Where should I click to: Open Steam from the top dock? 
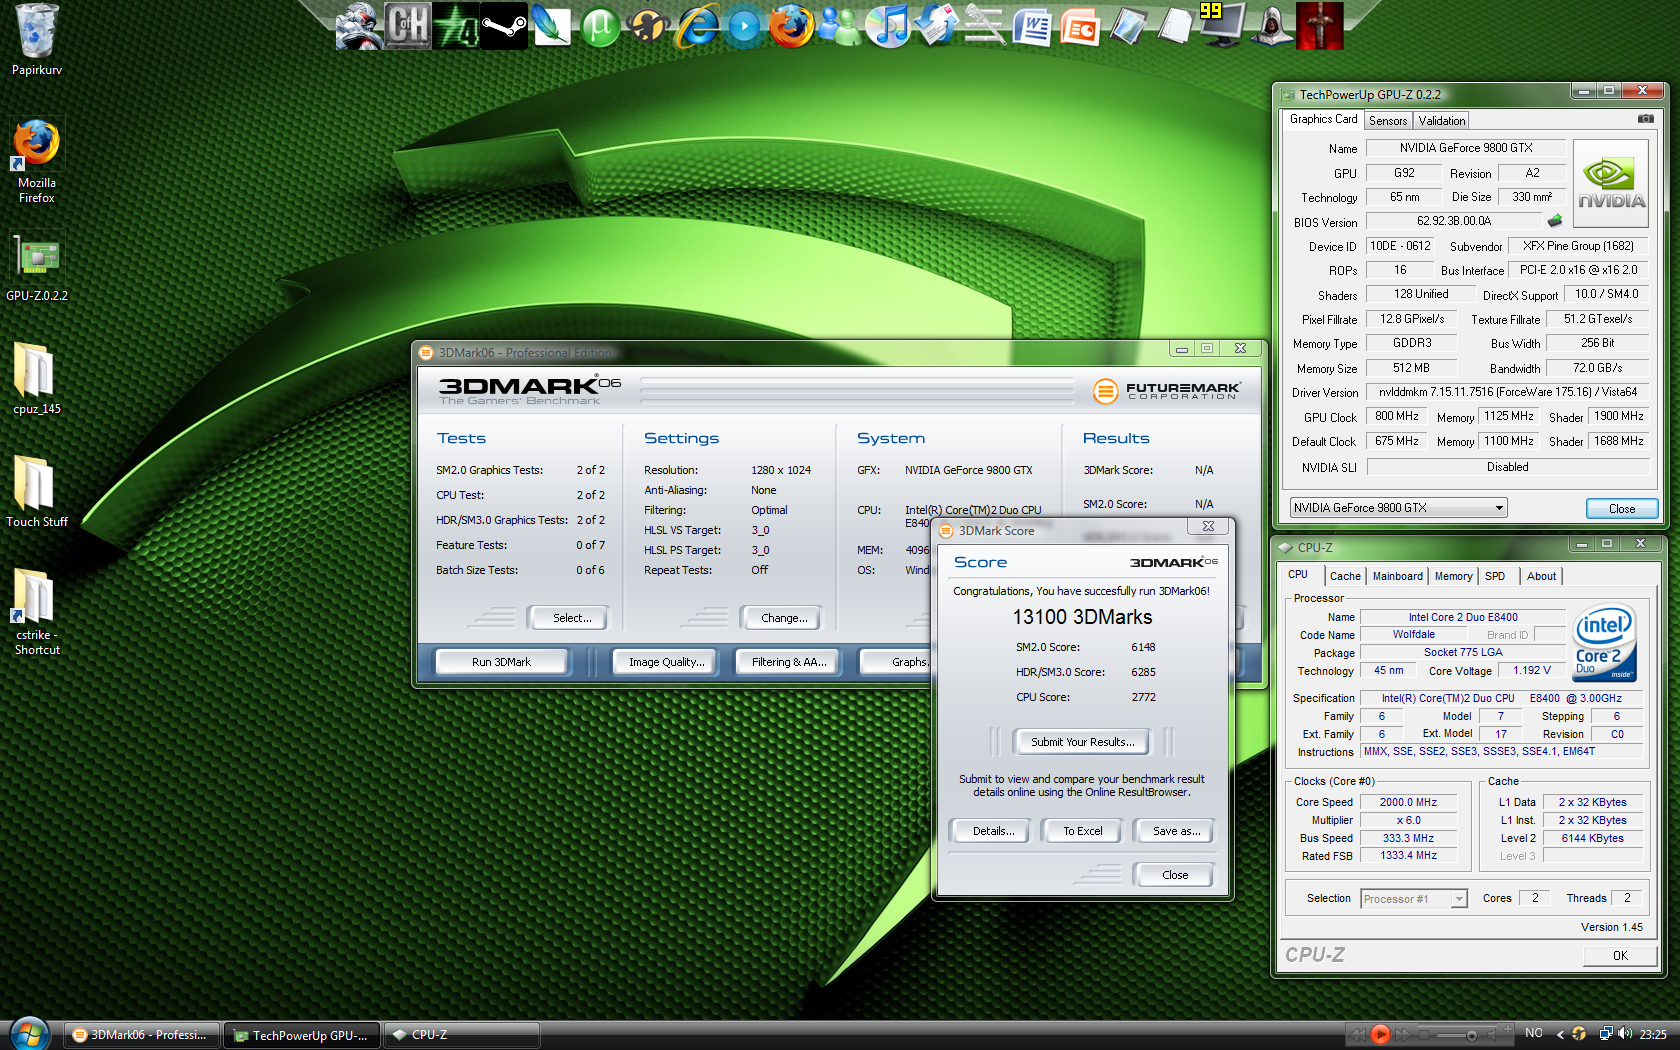pyautogui.click(x=503, y=26)
